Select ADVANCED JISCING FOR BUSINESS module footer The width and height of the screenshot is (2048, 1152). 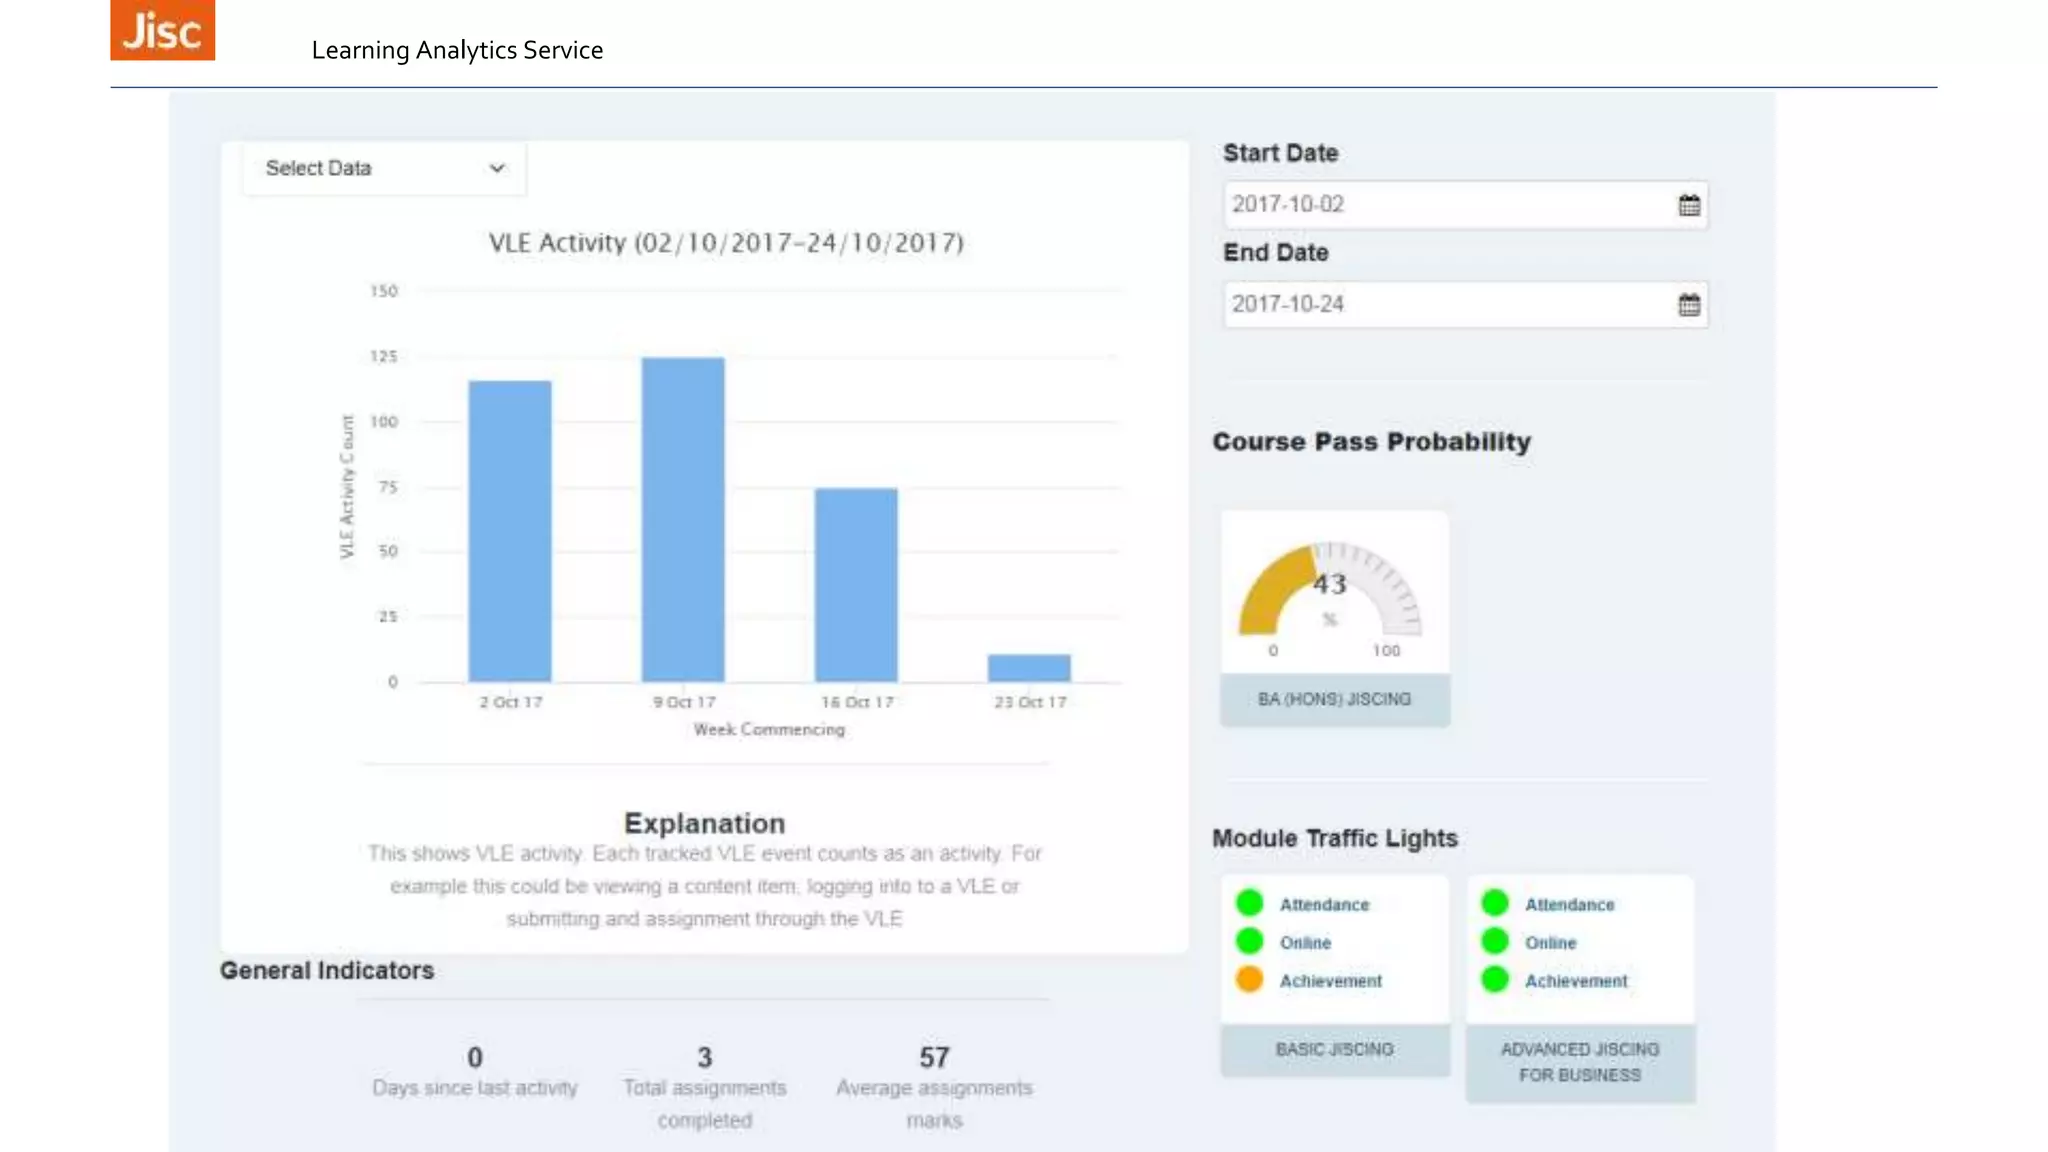click(x=1580, y=1062)
